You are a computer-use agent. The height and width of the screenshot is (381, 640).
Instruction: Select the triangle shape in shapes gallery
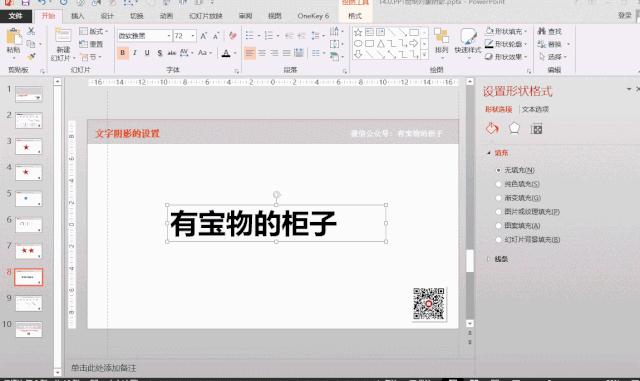pos(380,43)
